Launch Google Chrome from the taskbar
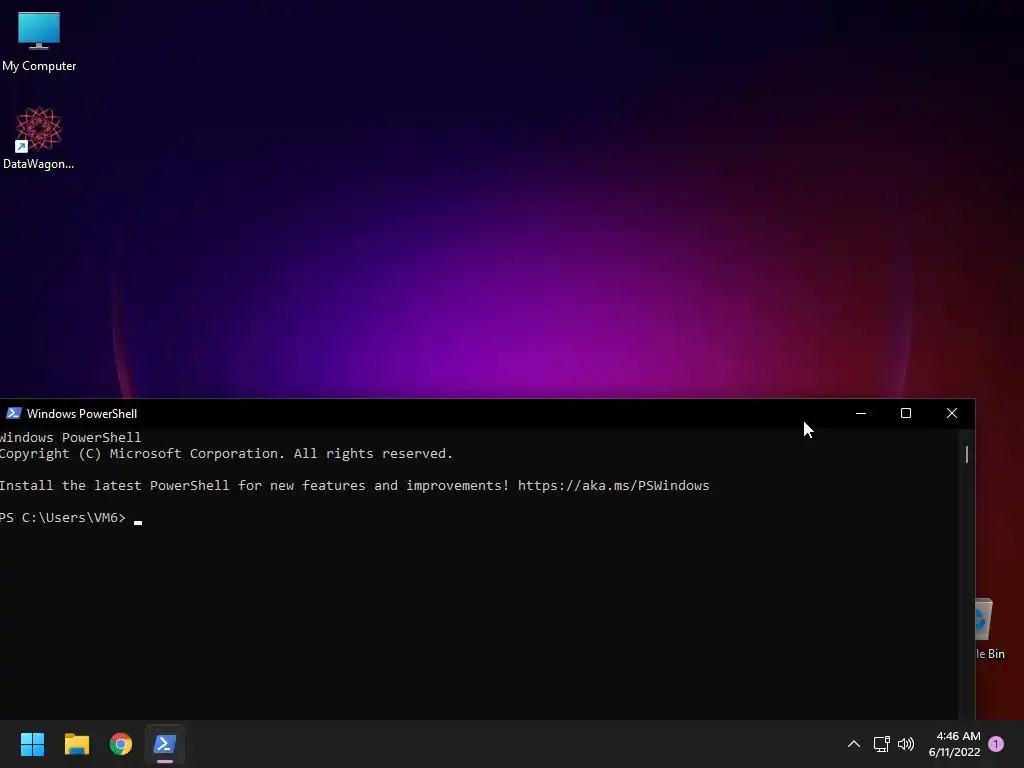1024x768 pixels. coord(121,744)
